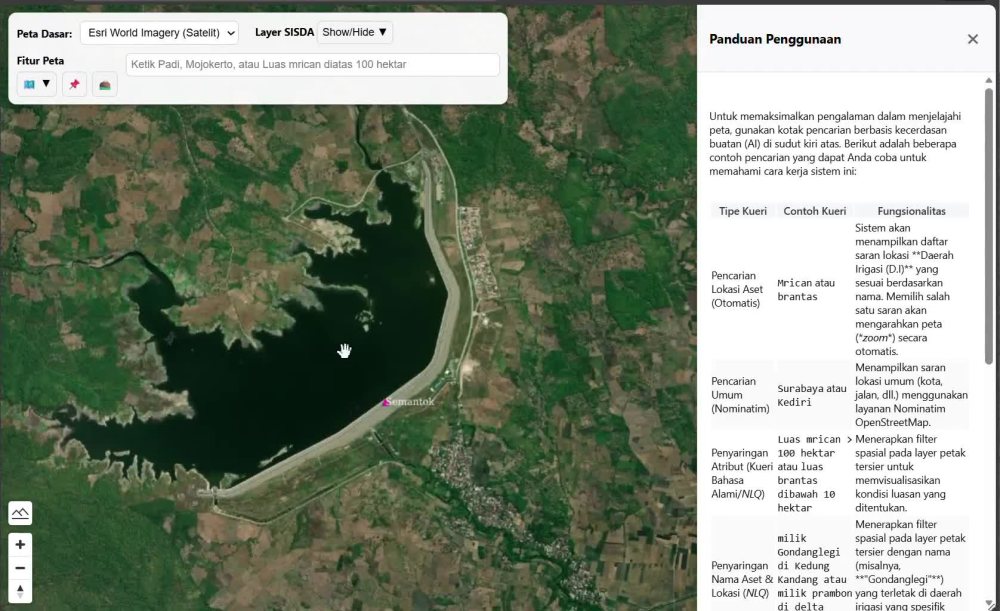Click the Fitur Peta label
Screen dimensions: 1000x611
(x=40, y=61)
